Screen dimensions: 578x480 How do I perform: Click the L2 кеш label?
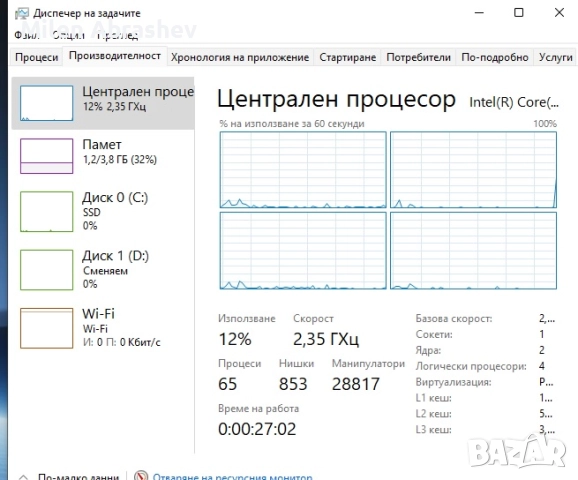pyautogui.click(x=434, y=414)
